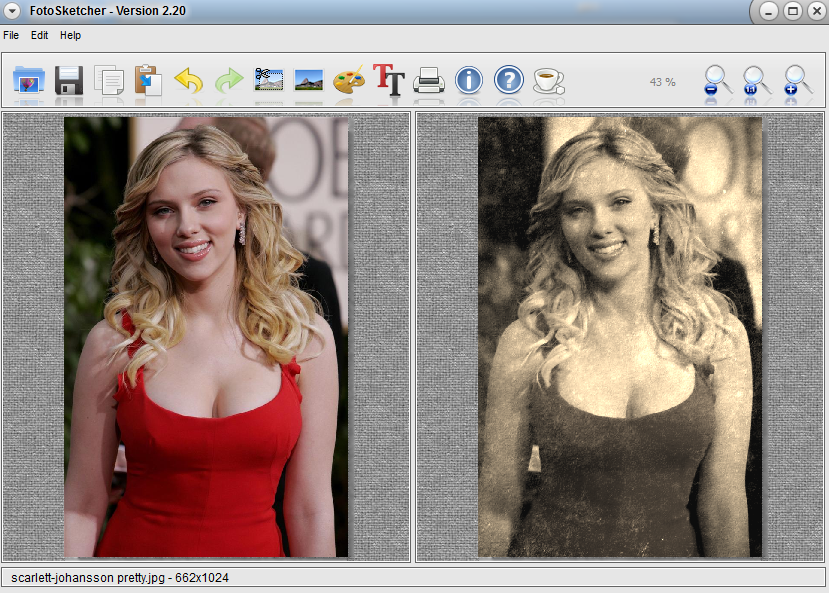Close the FotoSketcher window
Viewport: 829px width, 593px height.
click(x=816, y=11)
